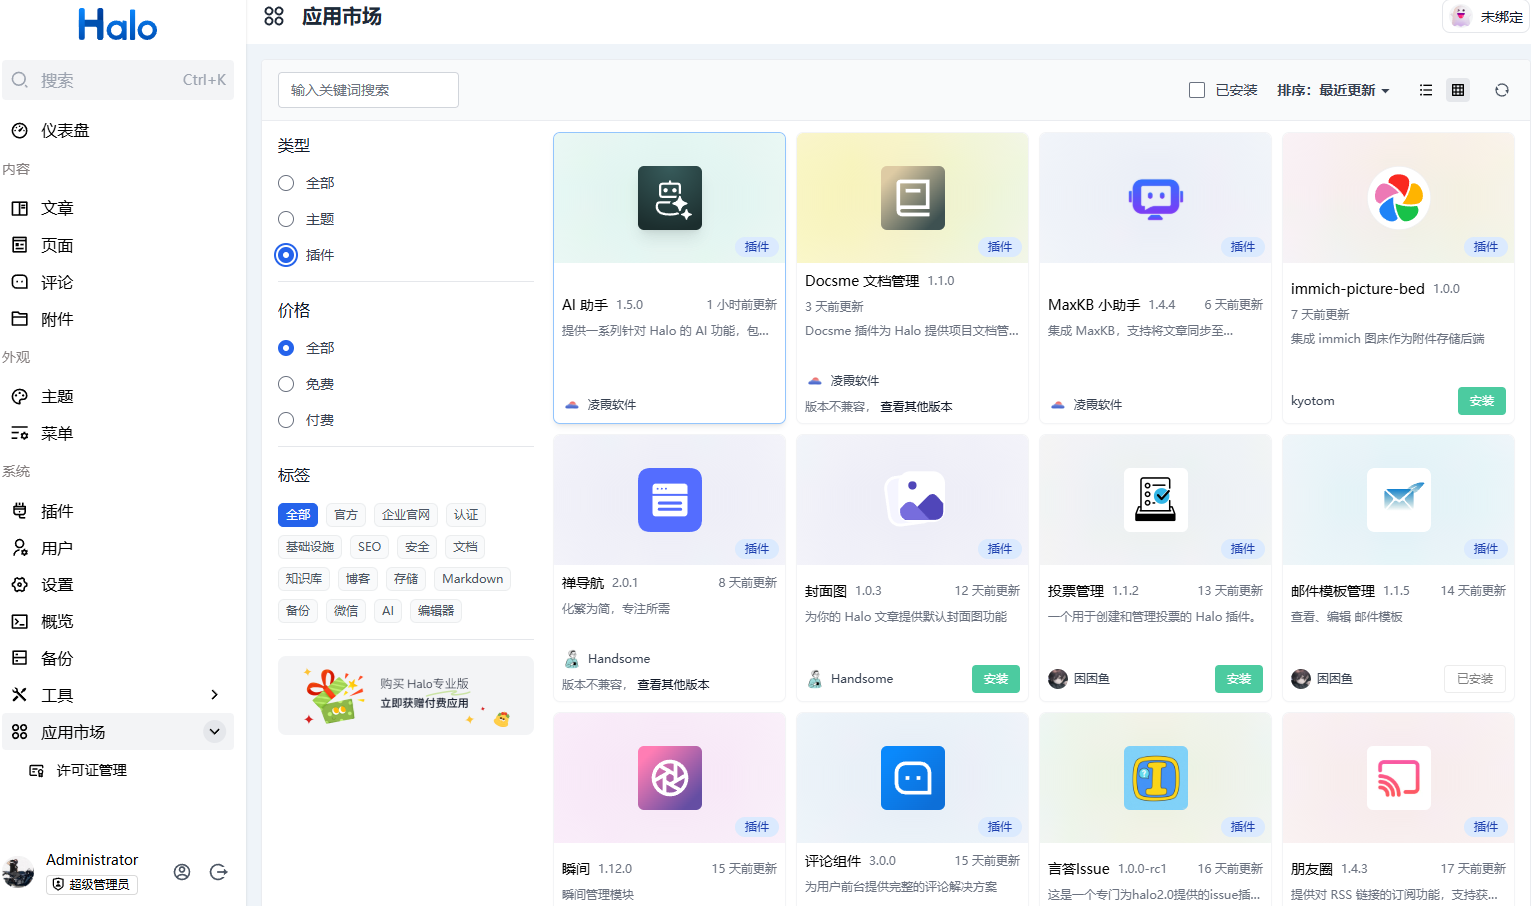Select the 主题 type radio button

pyautogui.click(x=286, y=219)
